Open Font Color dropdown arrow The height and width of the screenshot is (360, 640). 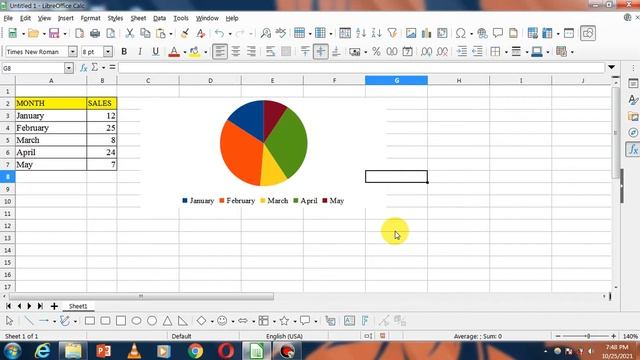[x=184, y=52]
